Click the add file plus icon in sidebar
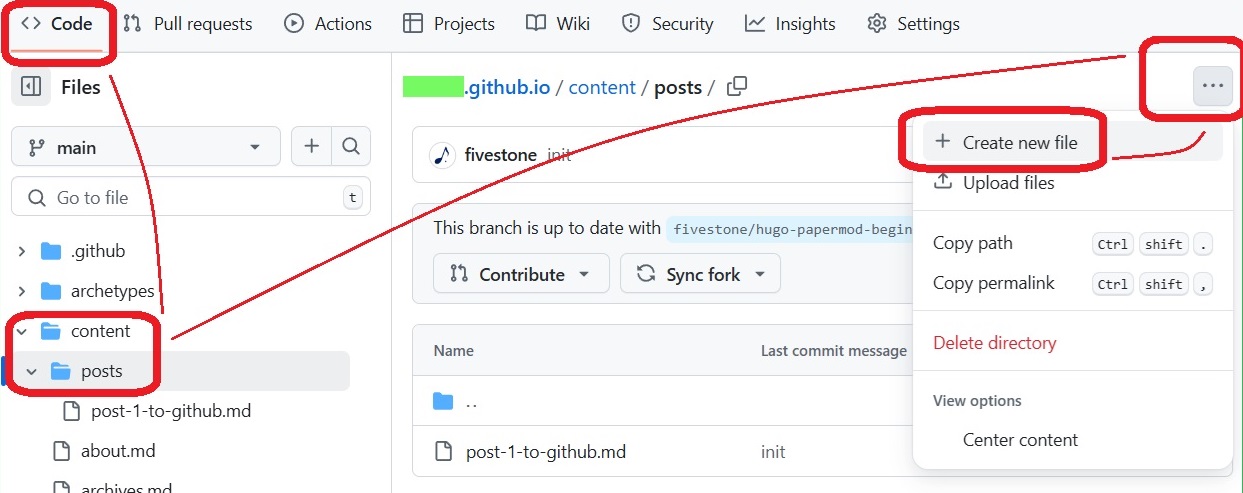 click(312, 147)
